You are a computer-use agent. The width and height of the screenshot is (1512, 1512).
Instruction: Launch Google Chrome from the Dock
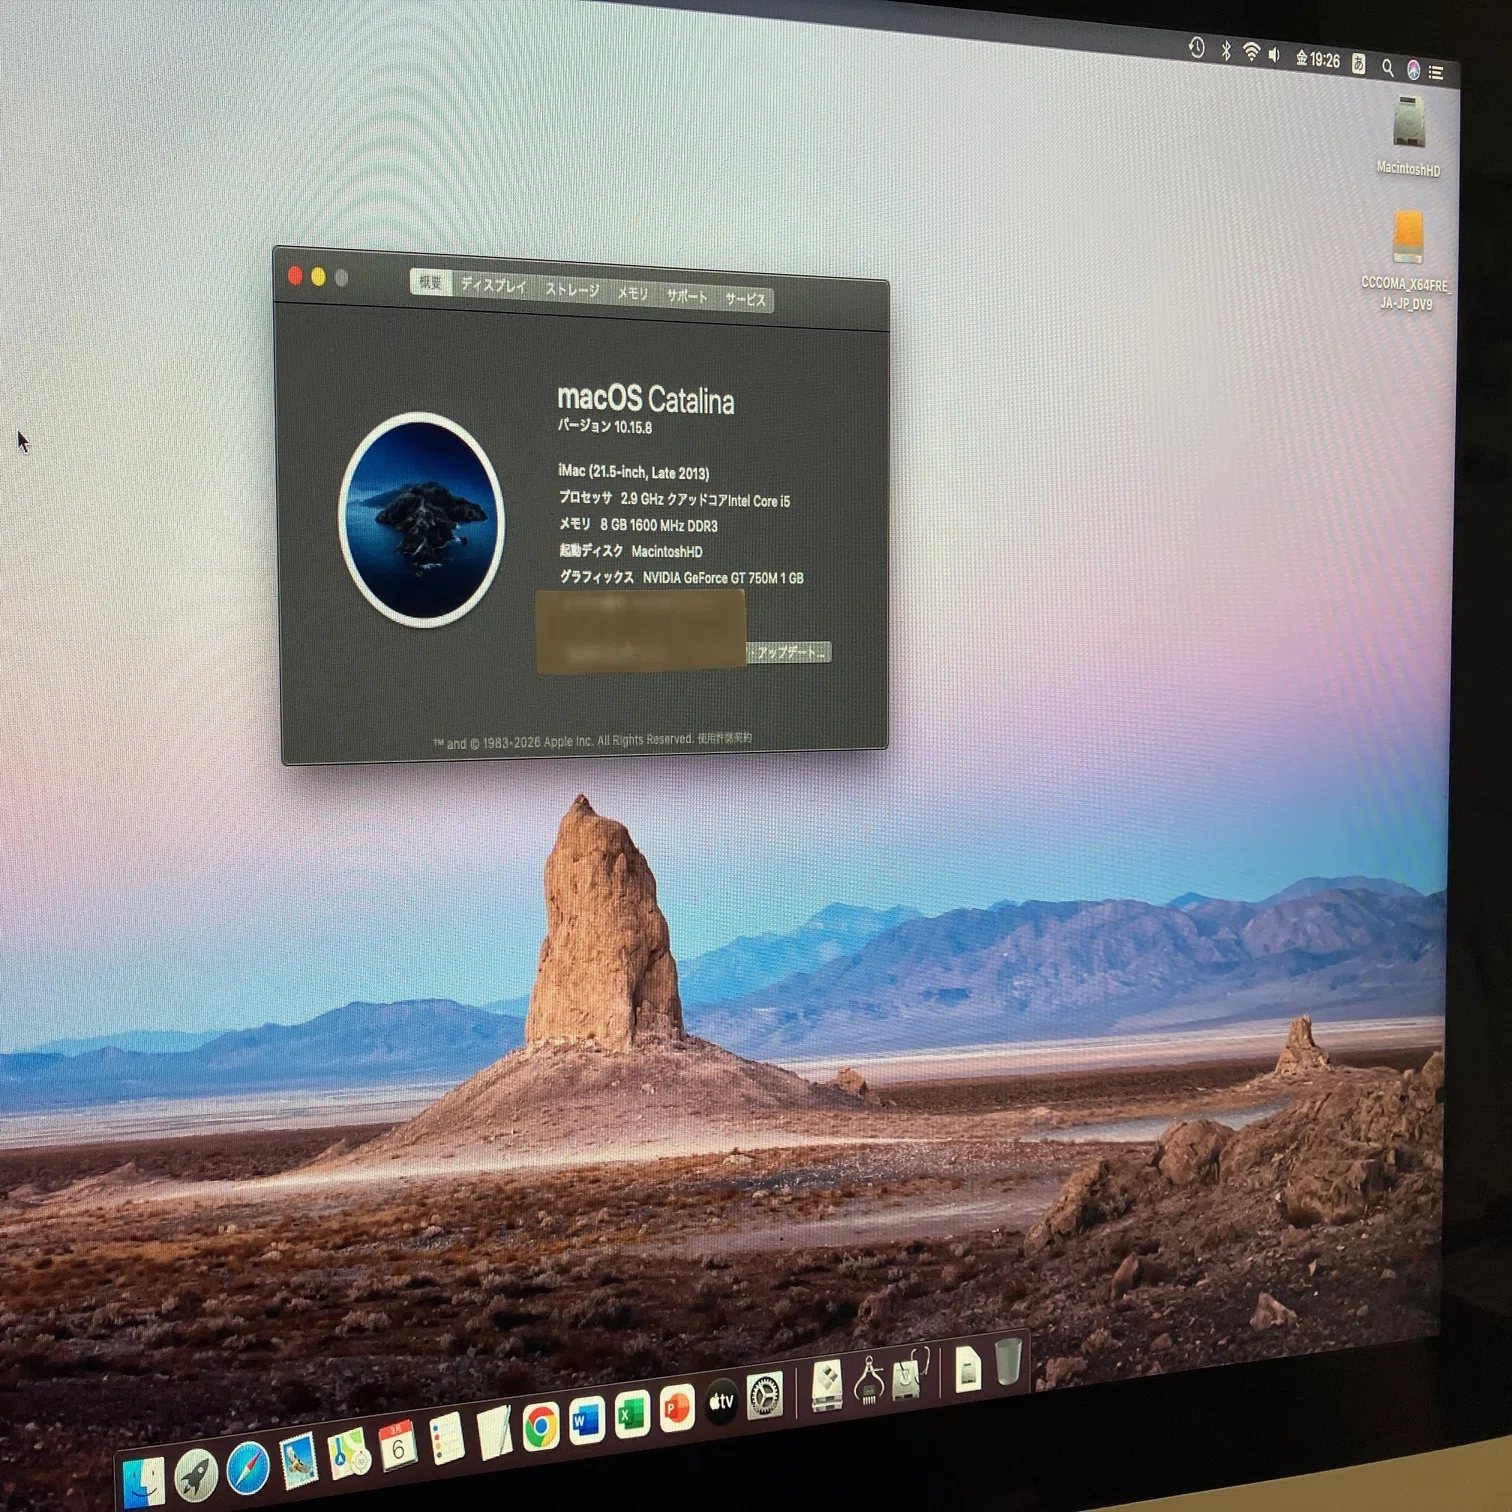(x=540, y=1426)
